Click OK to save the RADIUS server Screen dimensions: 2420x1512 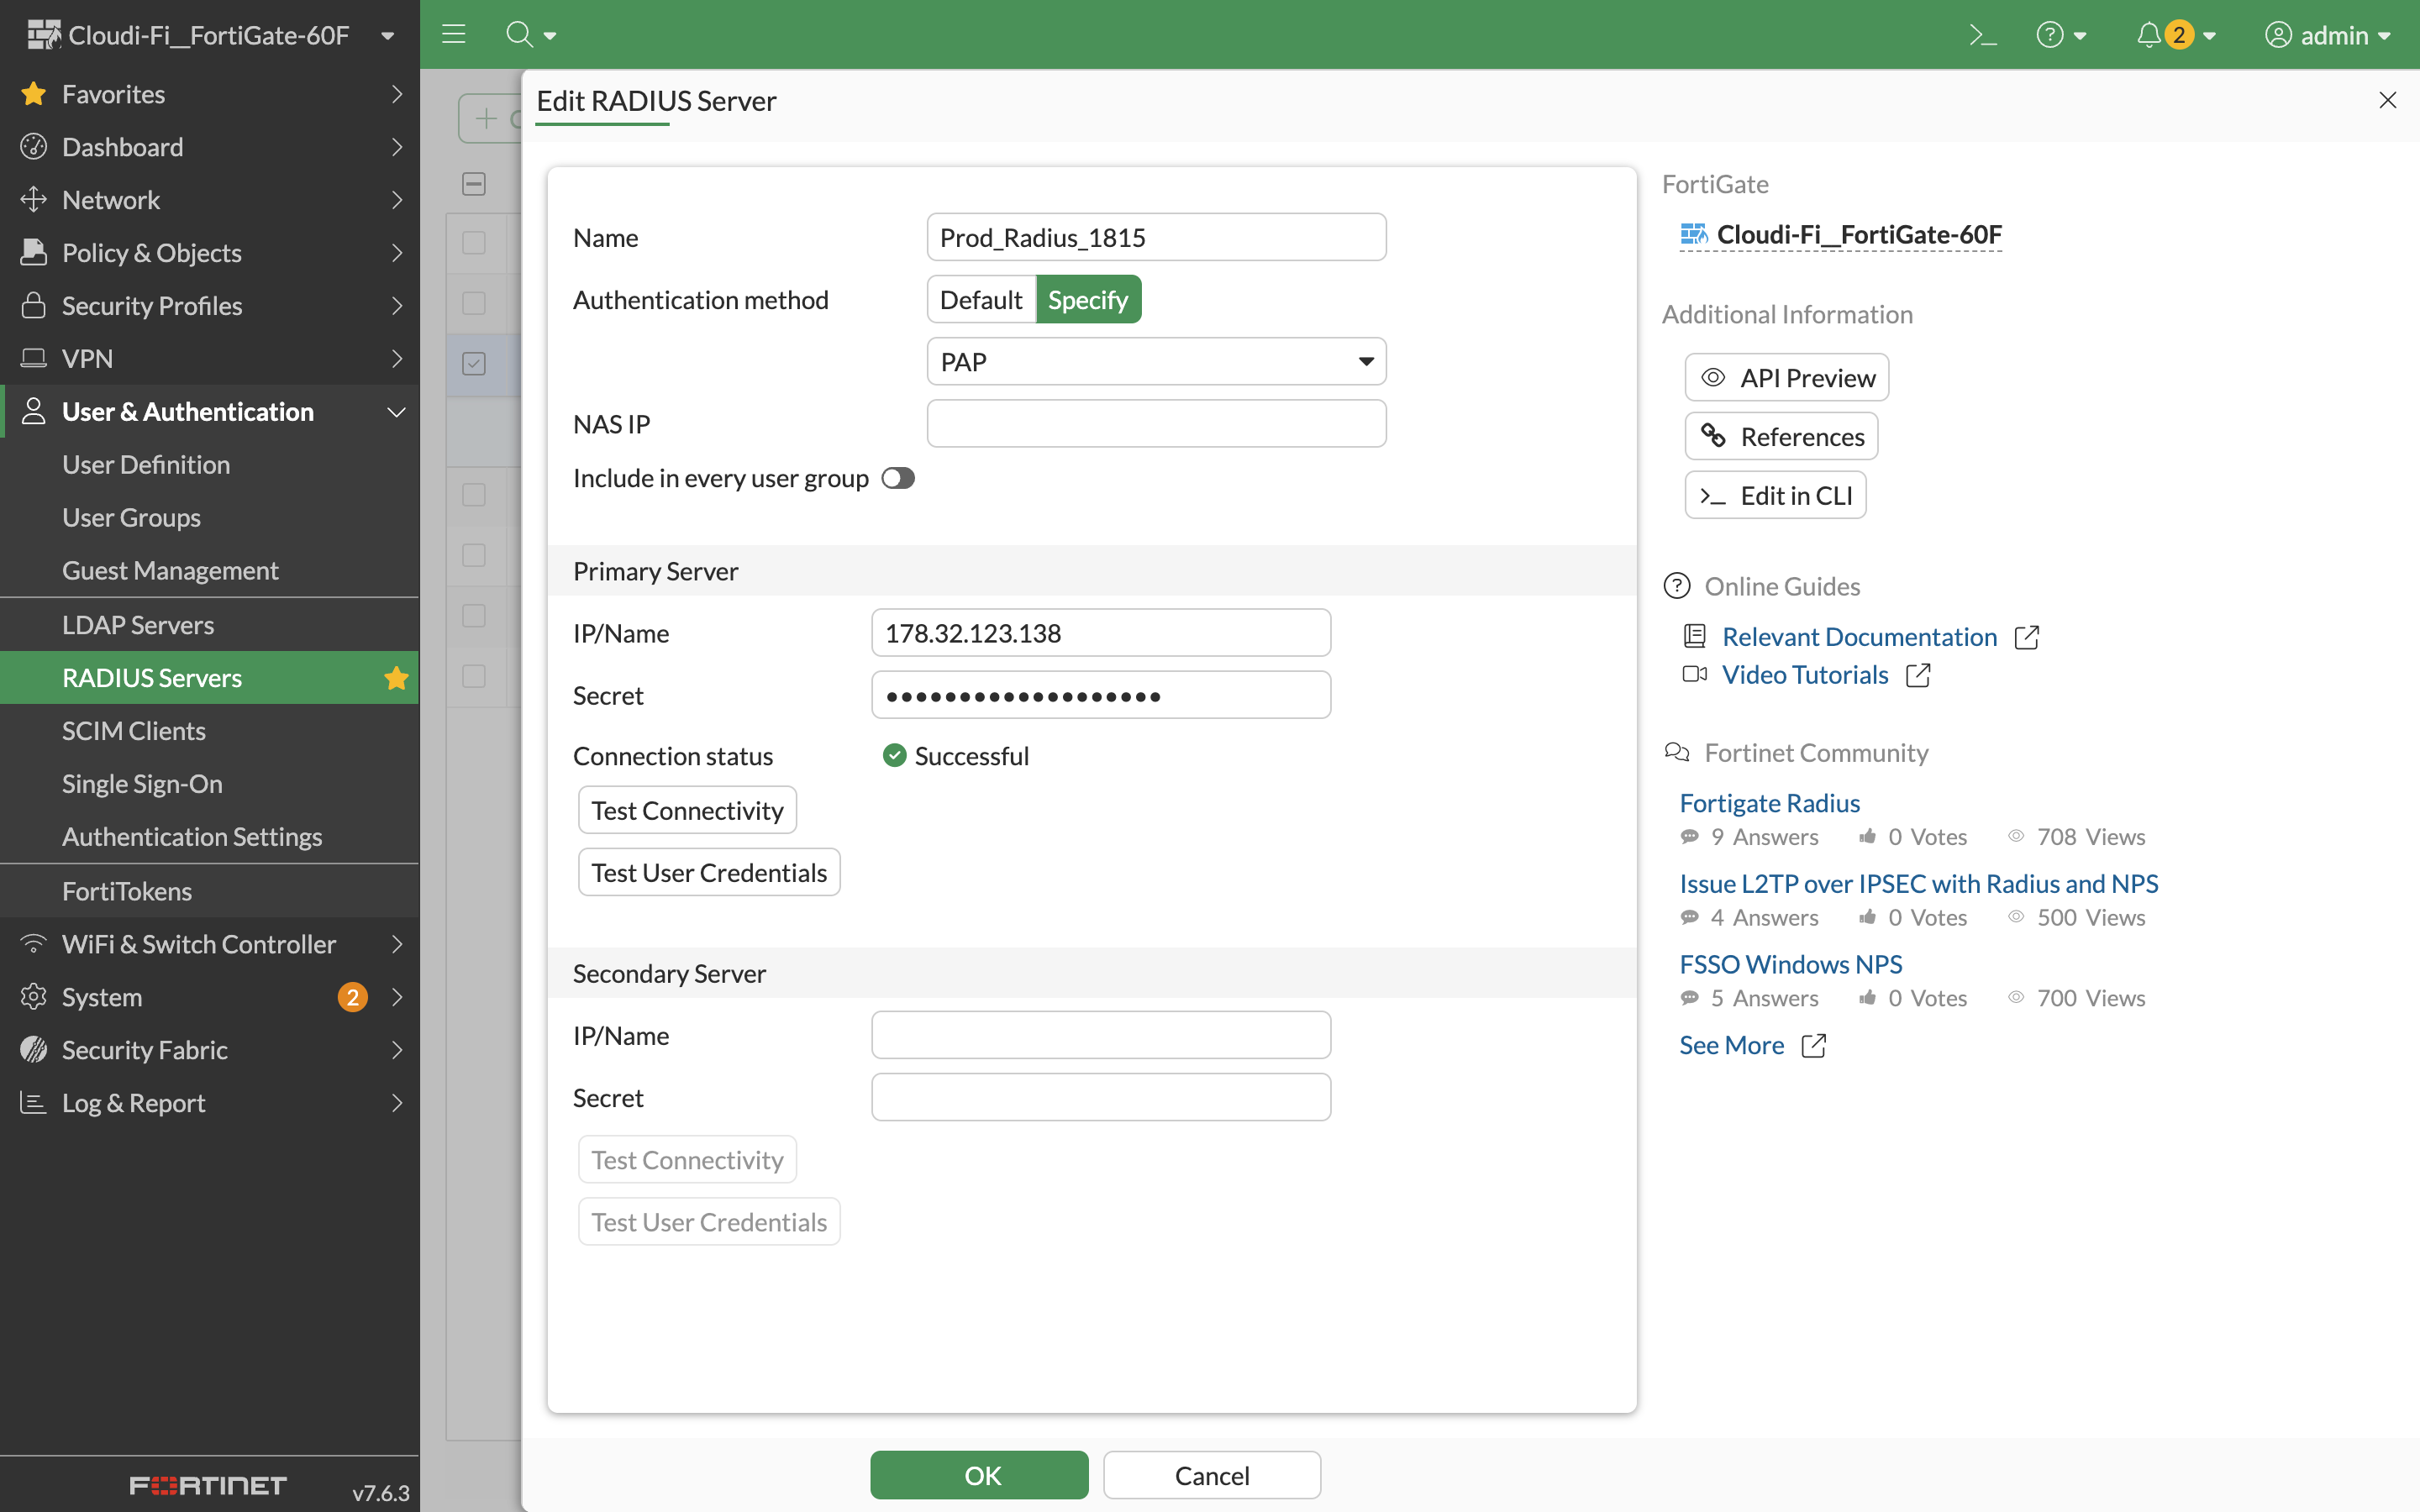[x=979, y=1475]
